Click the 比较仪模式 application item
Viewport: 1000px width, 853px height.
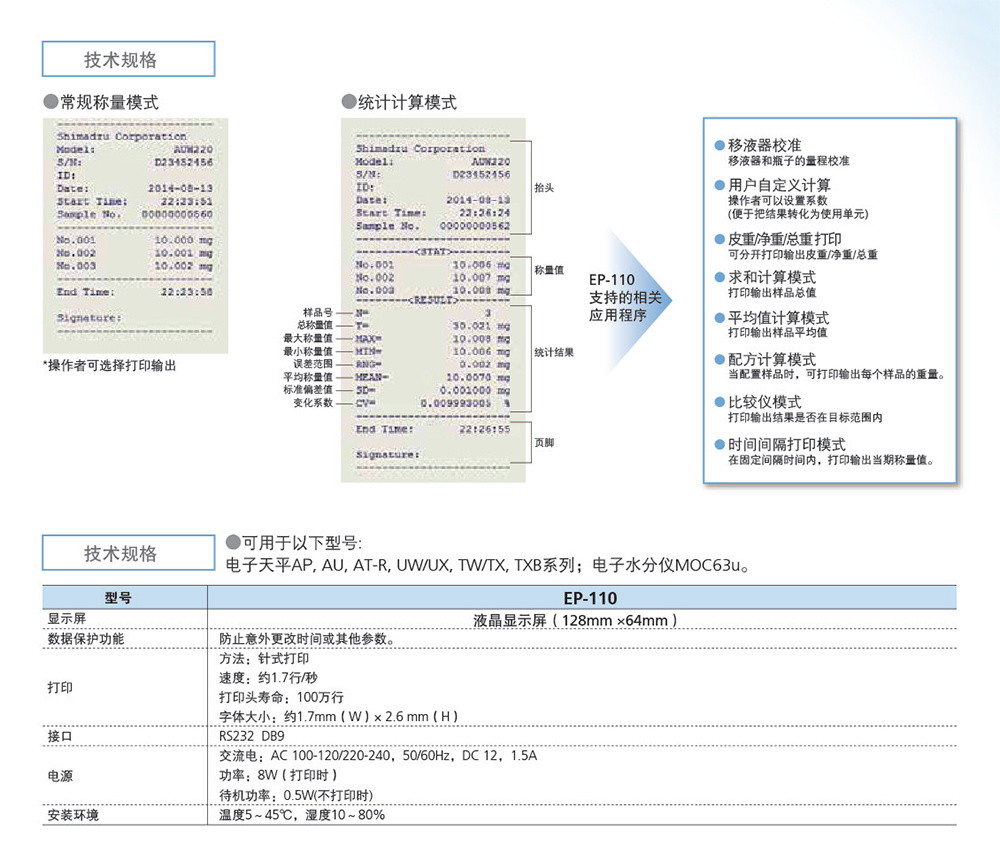765,402
